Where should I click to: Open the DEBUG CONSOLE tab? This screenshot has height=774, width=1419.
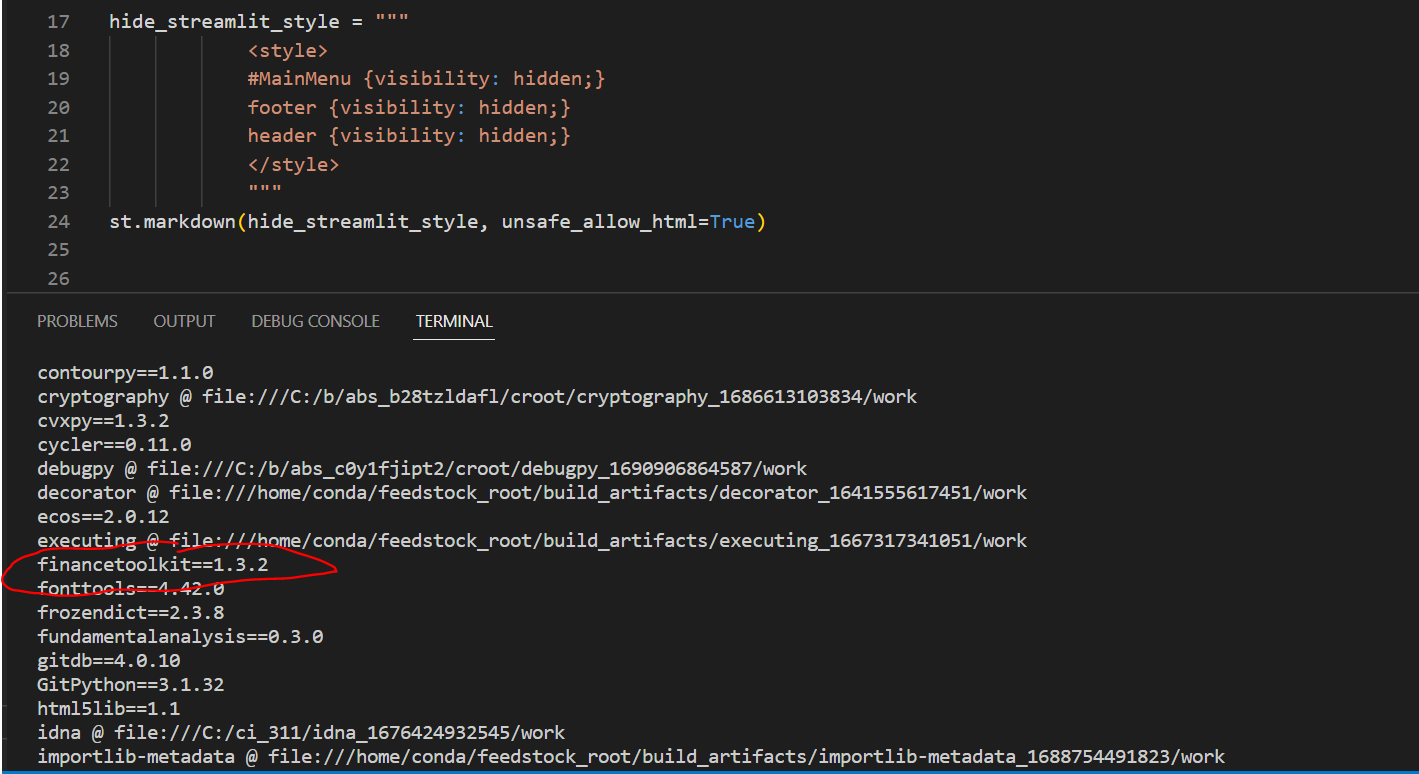click(x=315, y=321)
